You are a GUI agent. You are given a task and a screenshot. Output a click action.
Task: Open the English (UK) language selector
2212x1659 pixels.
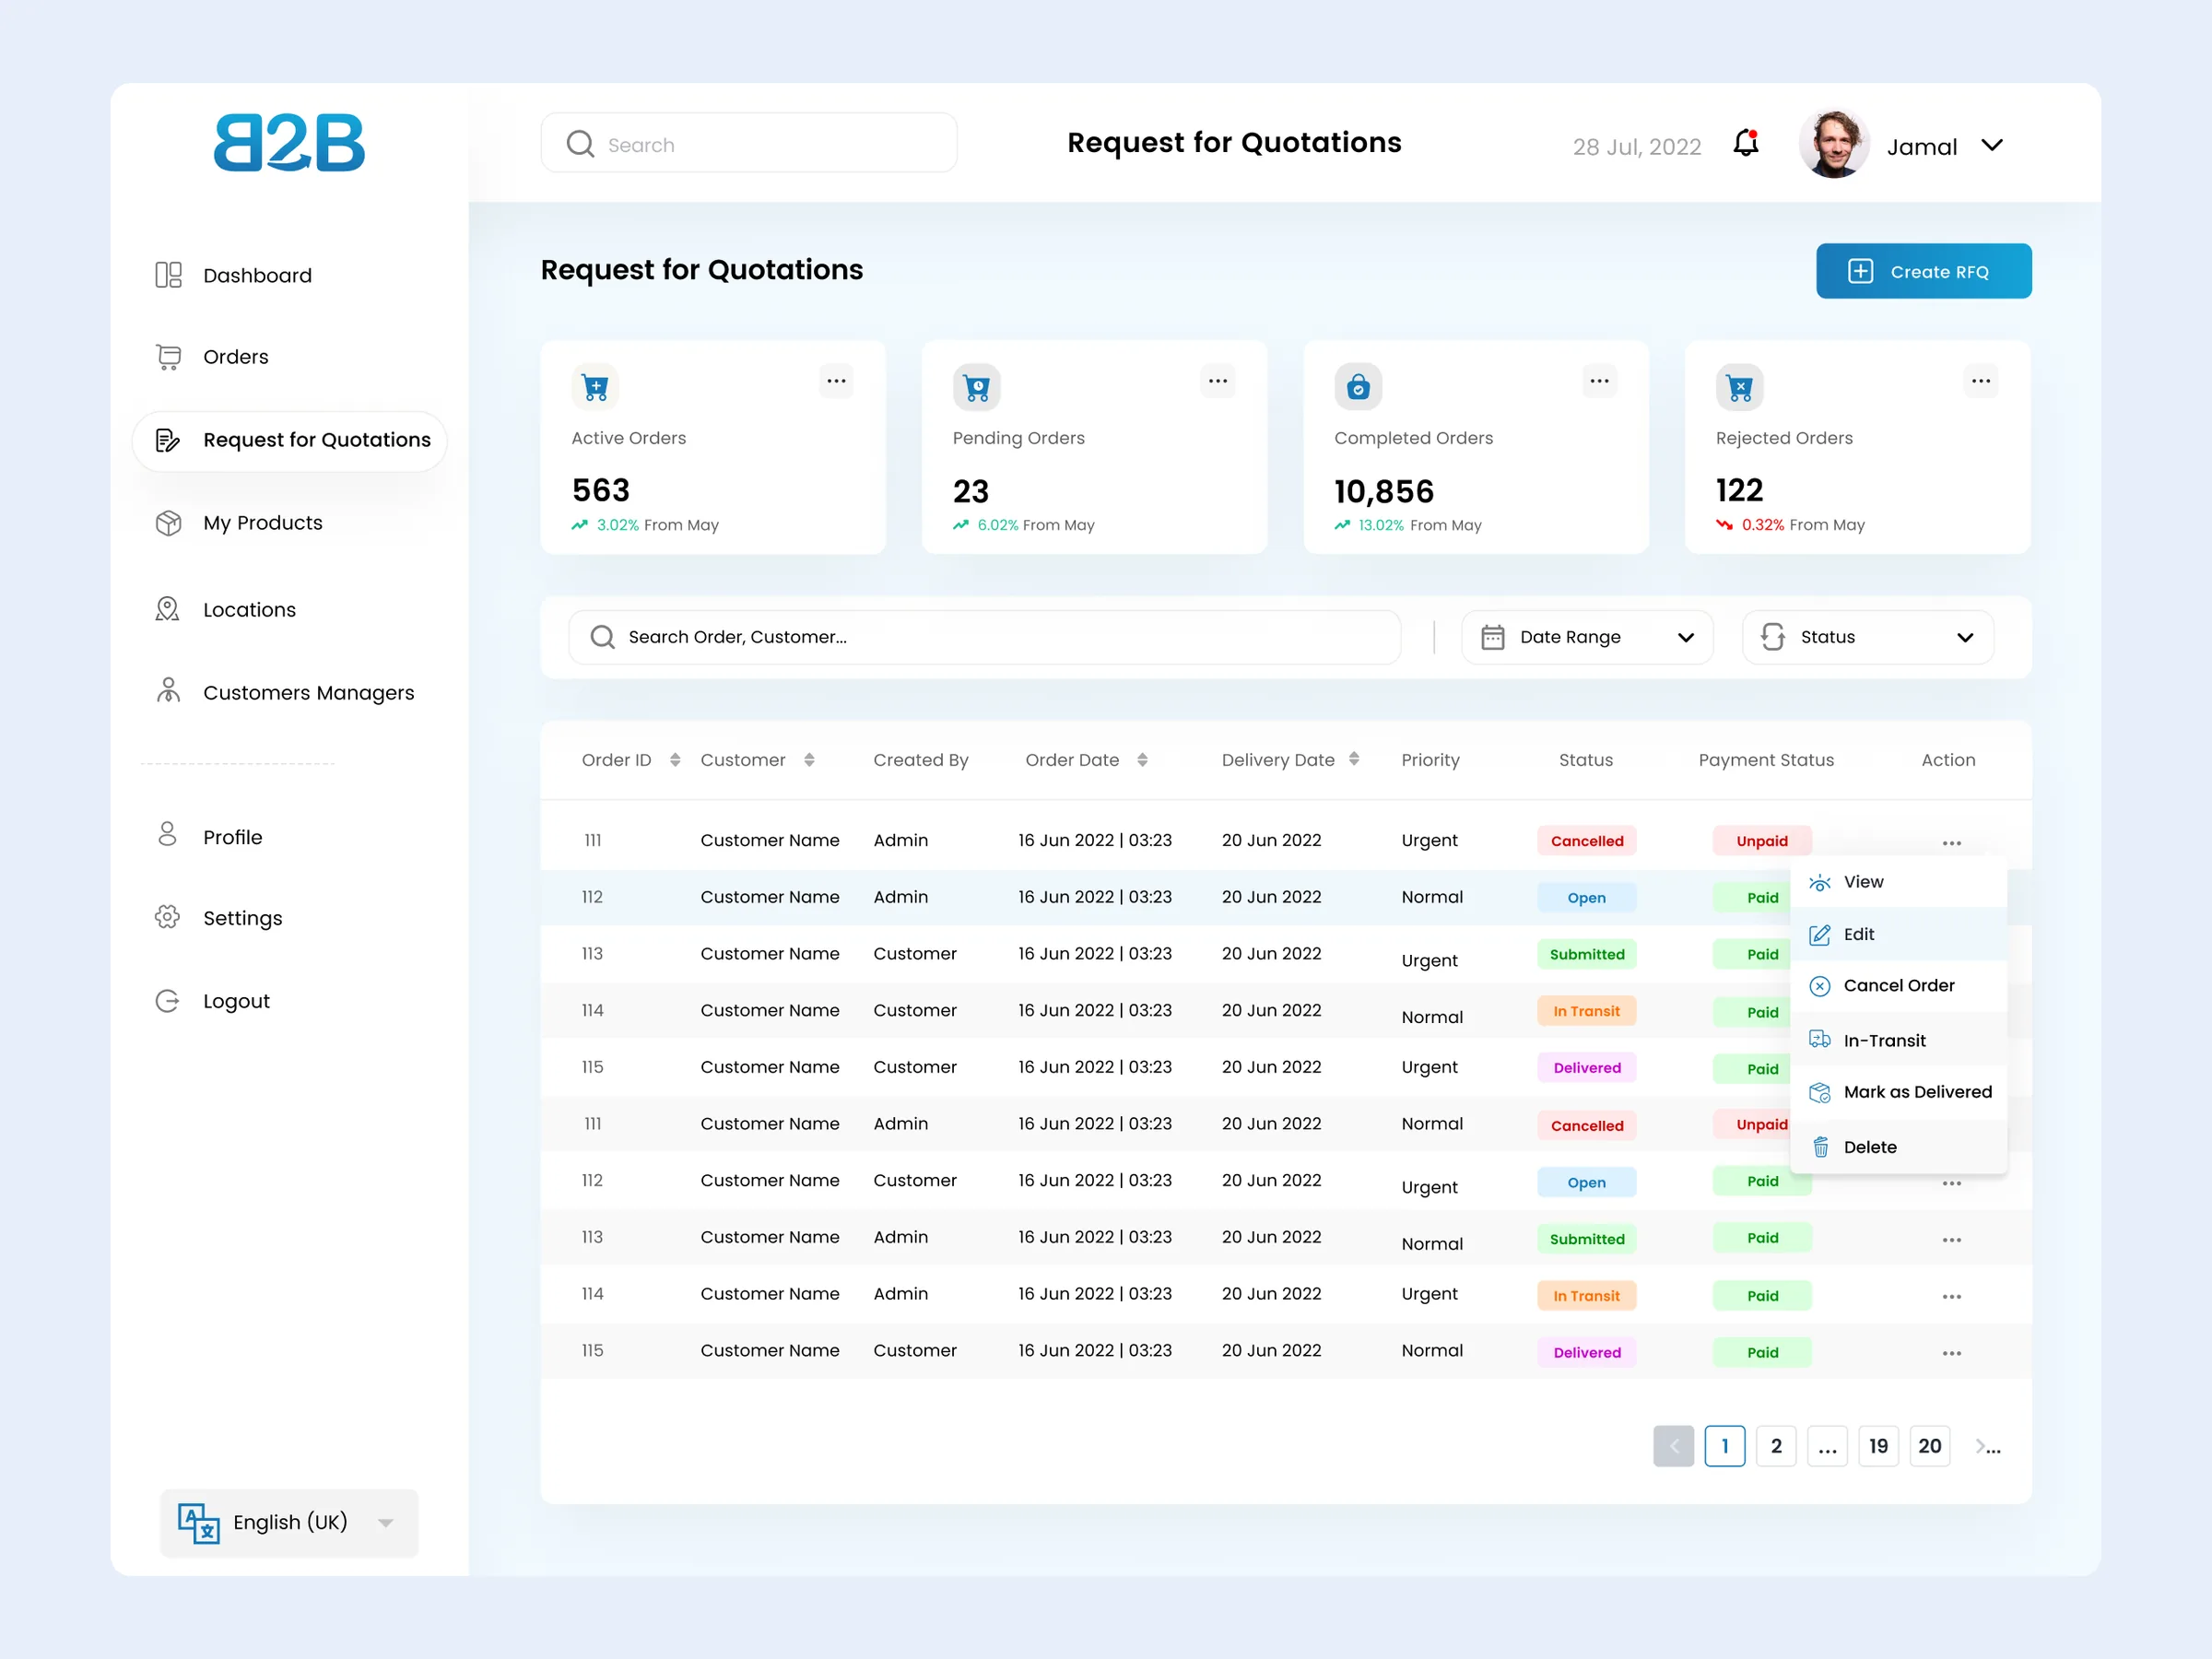tap(289, 1522)
